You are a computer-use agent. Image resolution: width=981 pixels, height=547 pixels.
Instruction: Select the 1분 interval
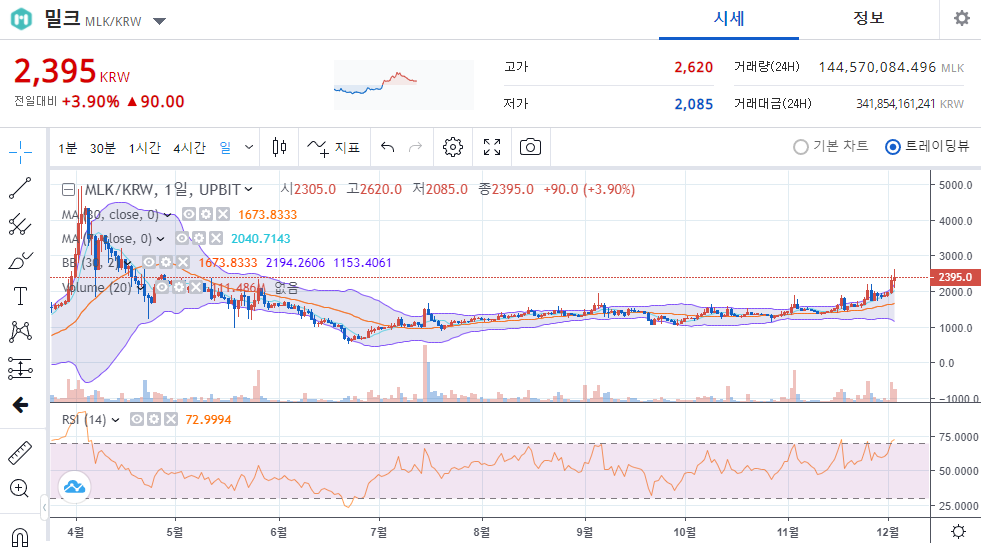[x=67, y=148]
